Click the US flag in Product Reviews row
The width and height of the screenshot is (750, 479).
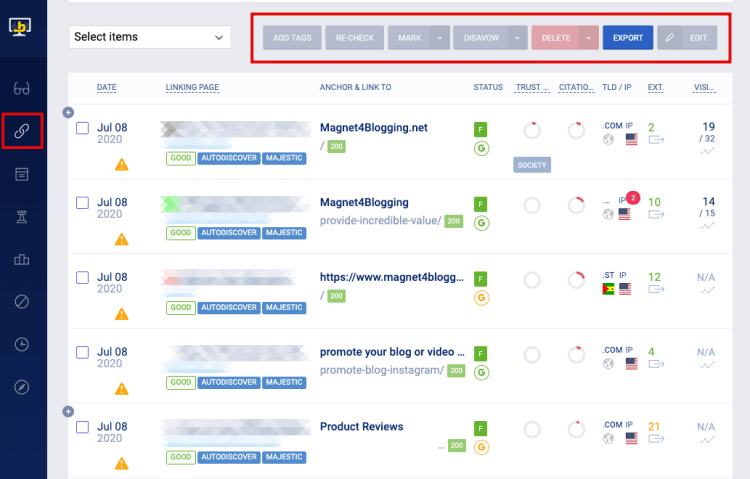[631, 438]
